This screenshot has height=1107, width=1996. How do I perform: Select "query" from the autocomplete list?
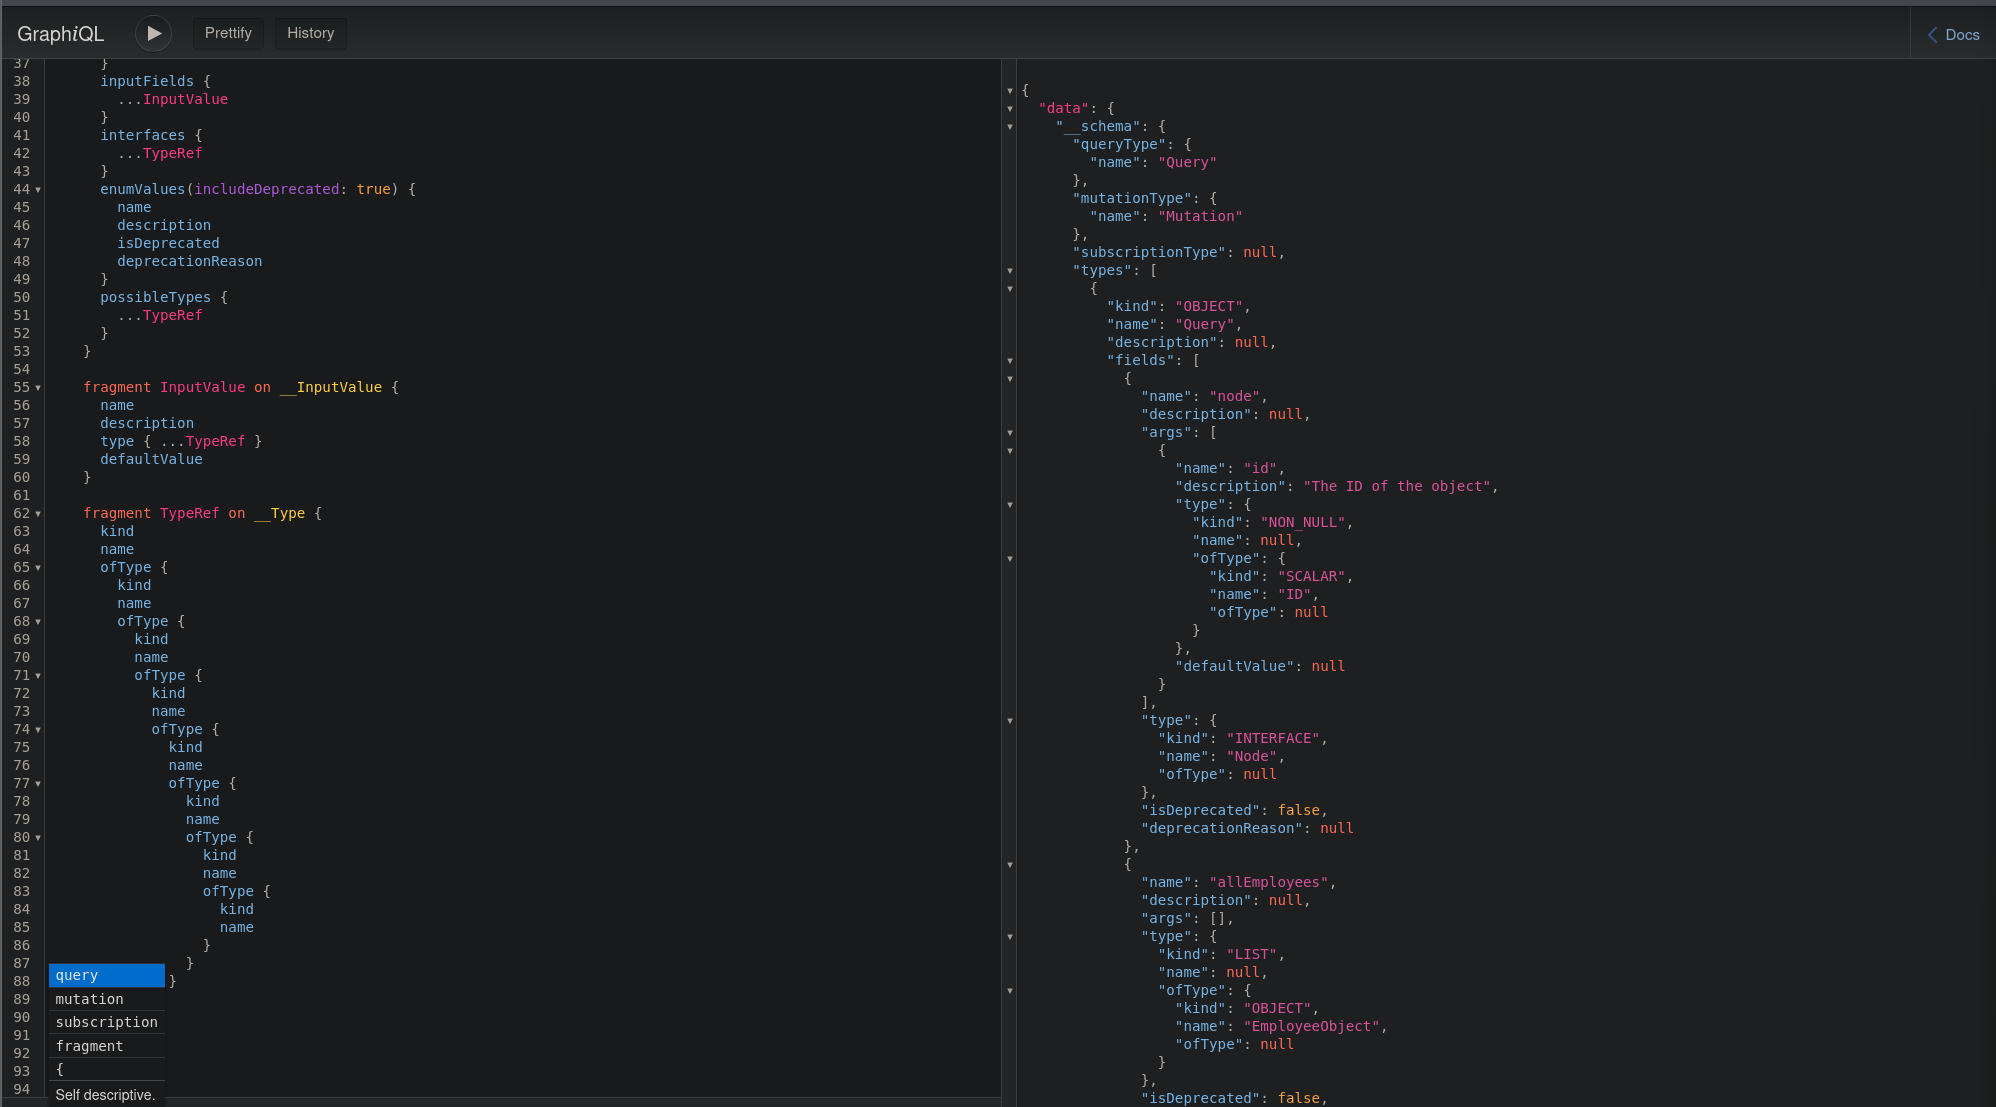pyautogui.click(x=106, y=975)
